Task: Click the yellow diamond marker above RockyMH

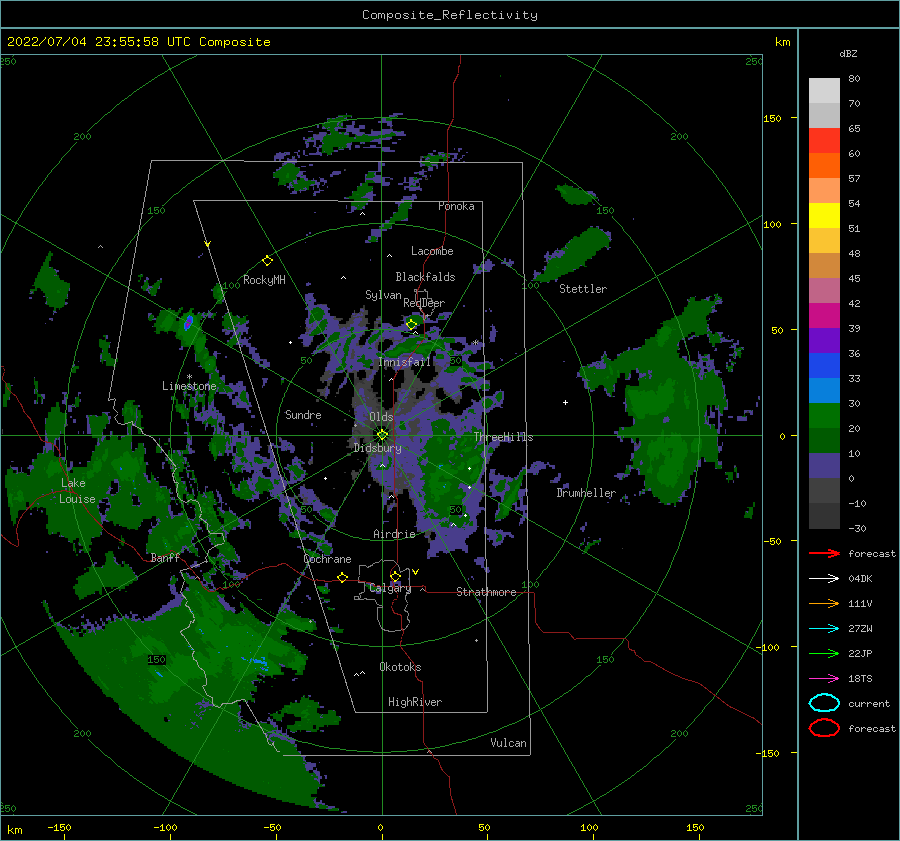Action: click(267, 261)
